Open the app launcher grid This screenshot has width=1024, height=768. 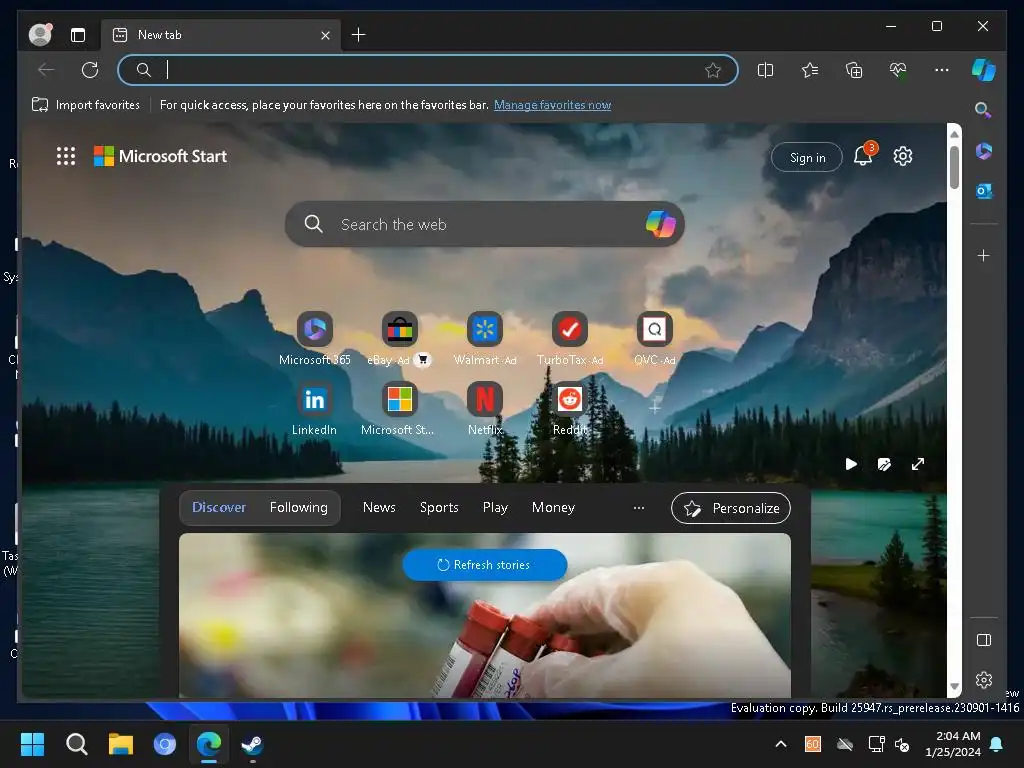[x=66, y=156]
